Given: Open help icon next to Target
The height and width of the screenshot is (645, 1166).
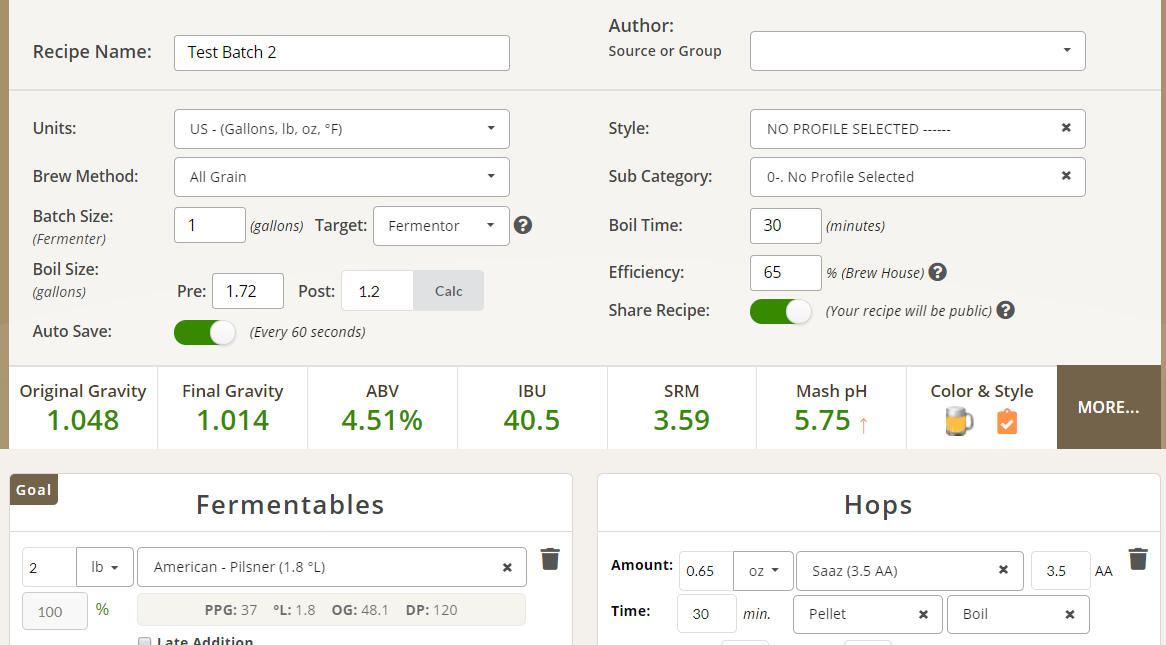Looking at the screenshot, I should tap(522, 225).
